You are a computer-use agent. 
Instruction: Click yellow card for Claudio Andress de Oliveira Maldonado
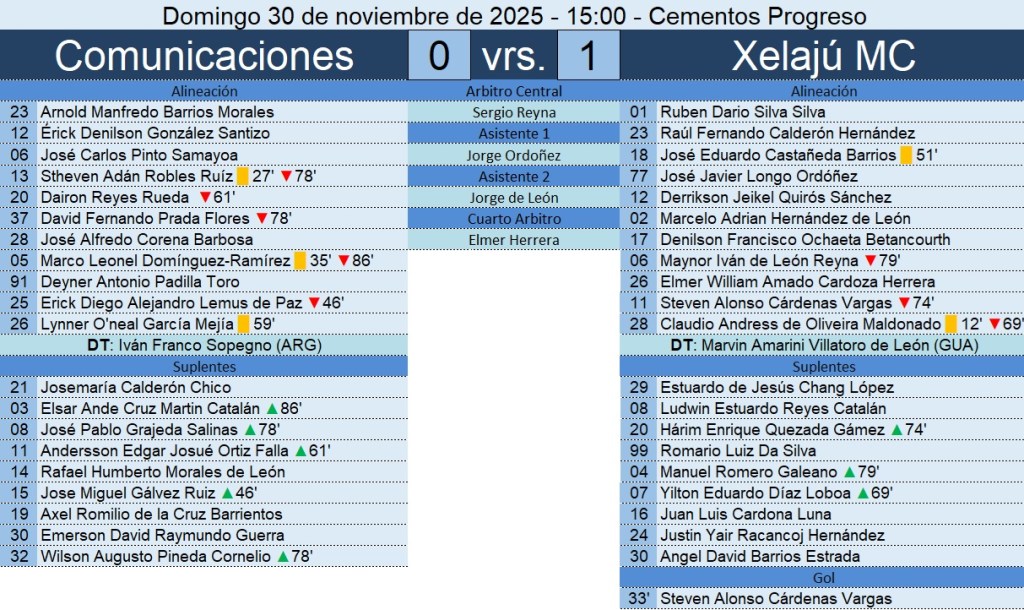[951, 324]
